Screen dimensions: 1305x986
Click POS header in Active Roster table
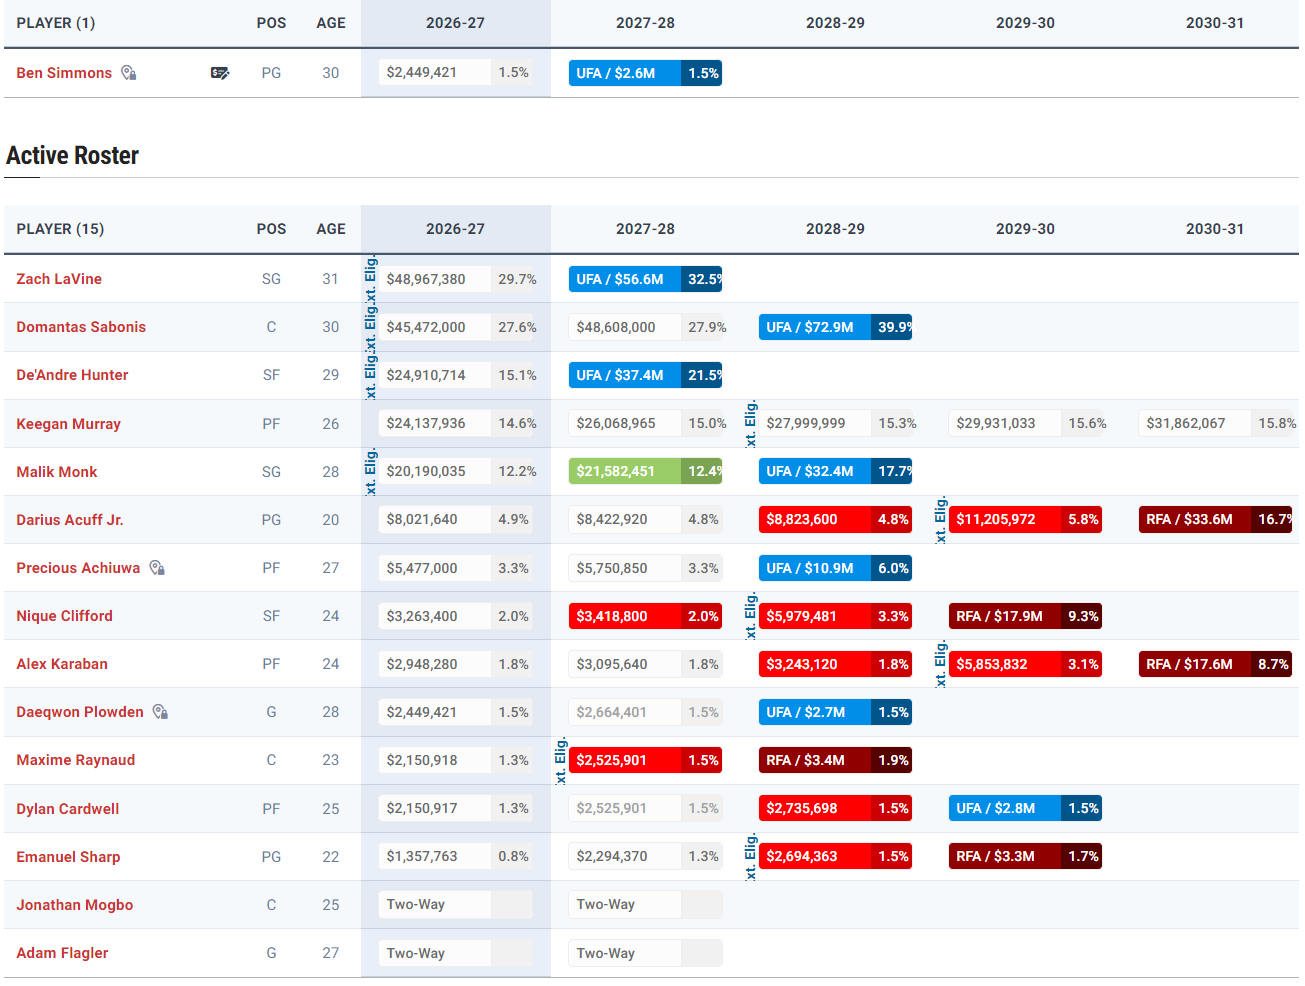(271, 229)
